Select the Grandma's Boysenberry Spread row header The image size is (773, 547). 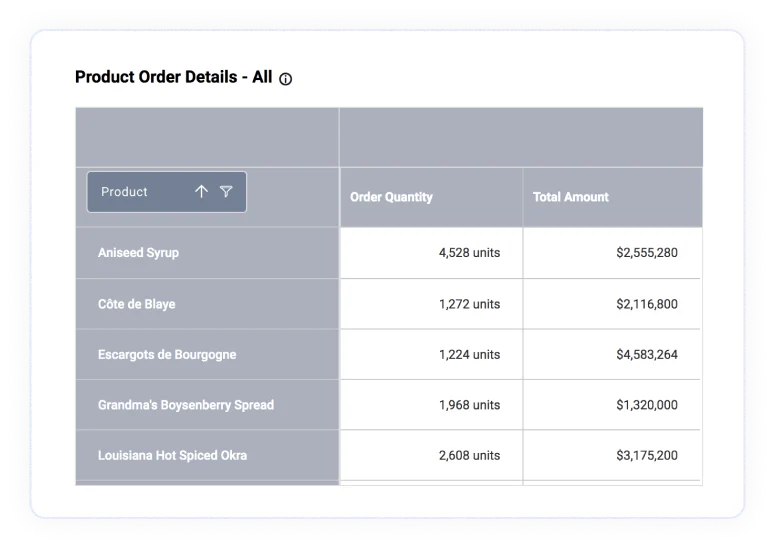[207, 405]
